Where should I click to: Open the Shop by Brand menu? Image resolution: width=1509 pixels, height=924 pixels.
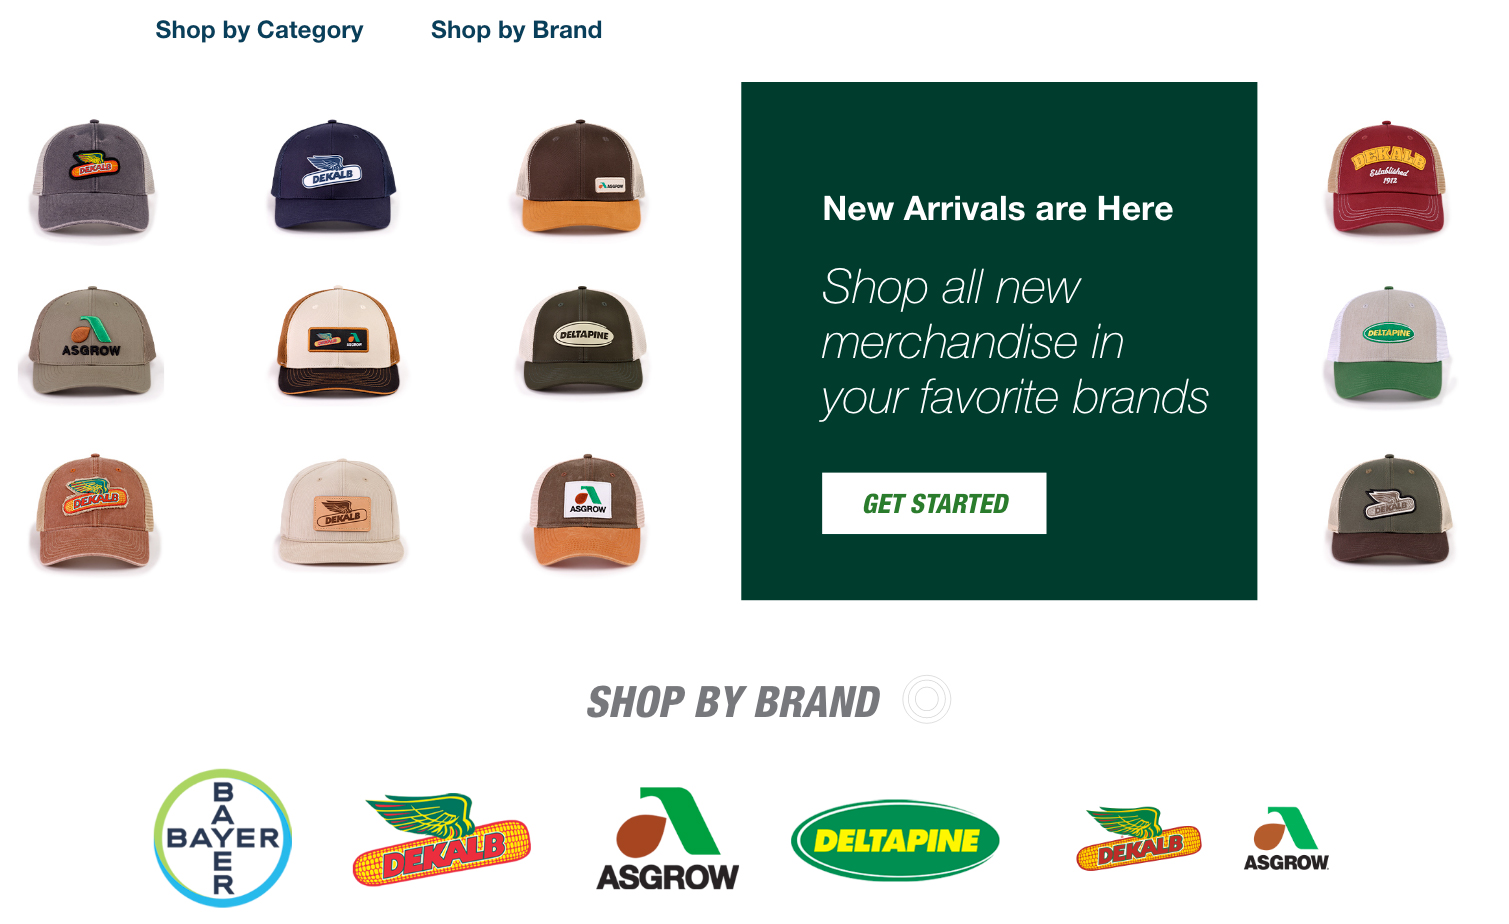pos(516,30)
